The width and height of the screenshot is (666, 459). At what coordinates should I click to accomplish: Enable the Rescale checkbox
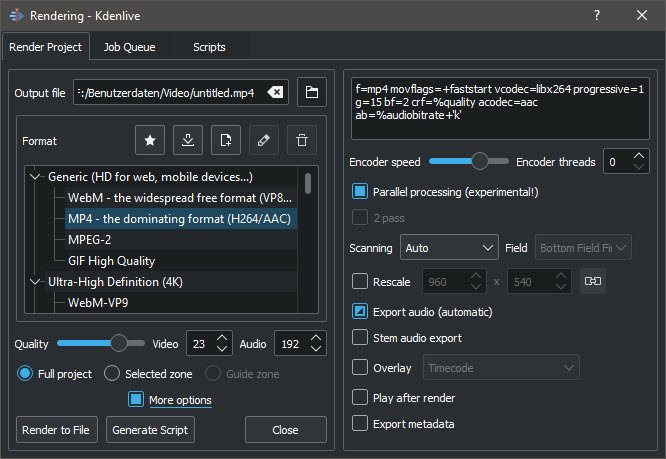tap(360, 282)
